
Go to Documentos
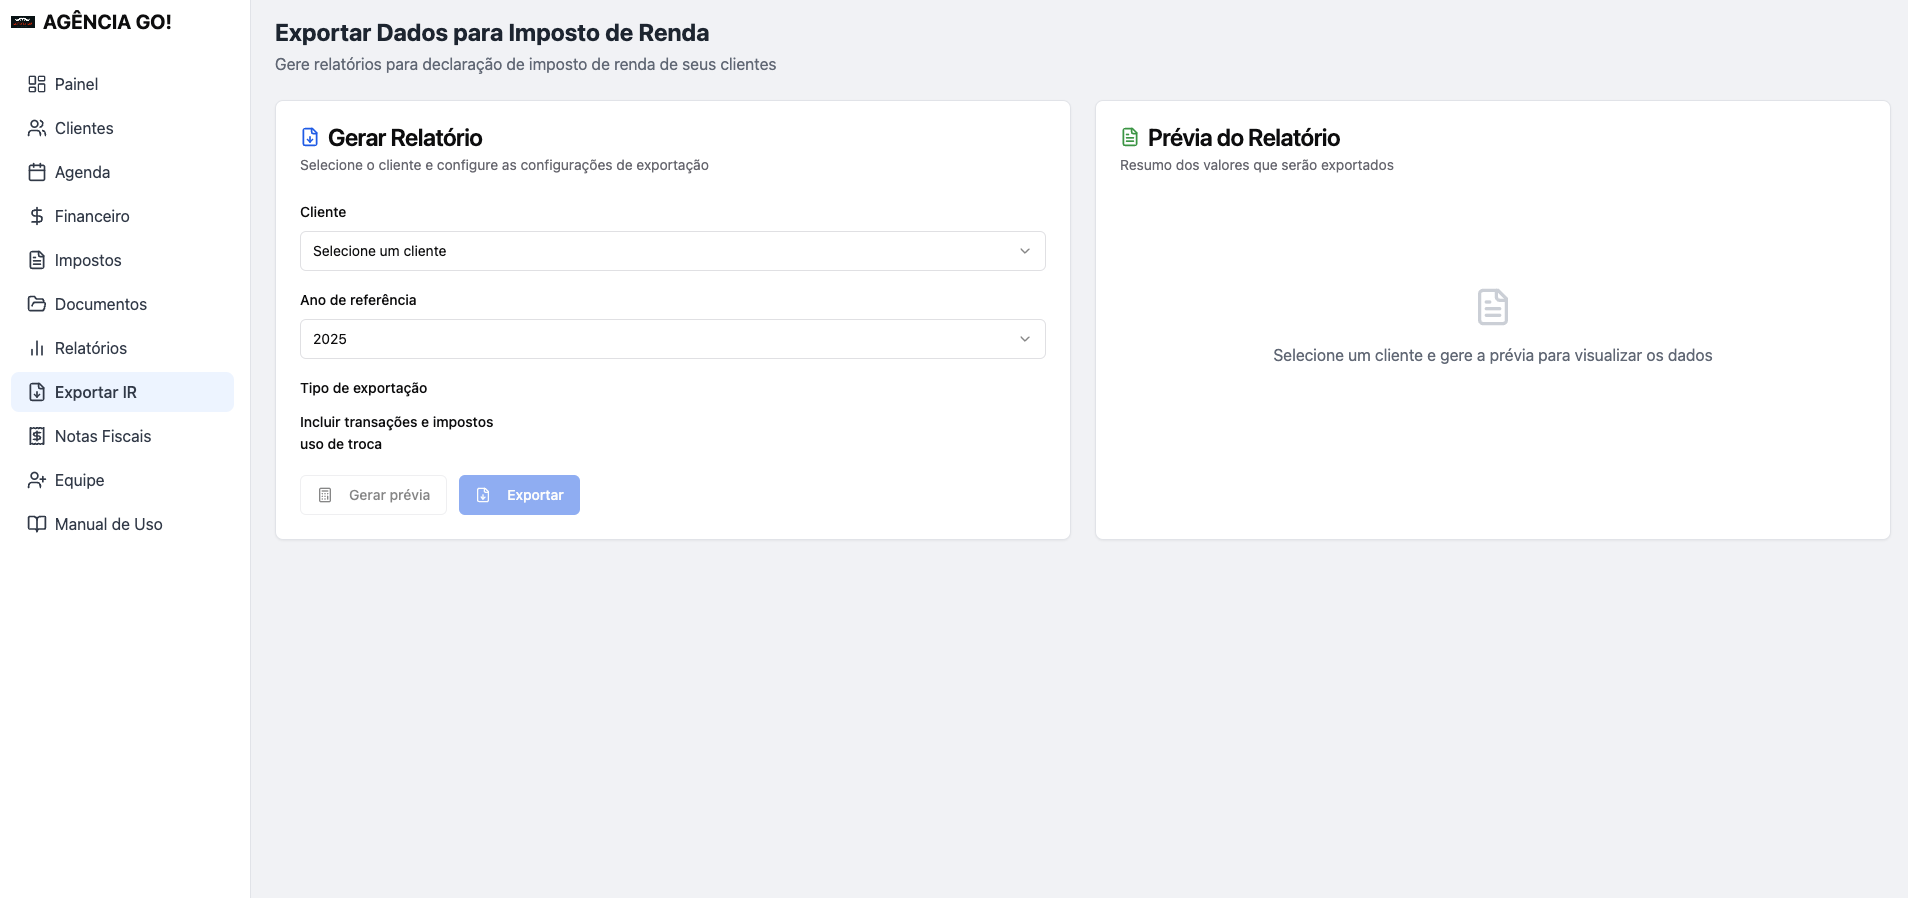[x=122, y=304]
